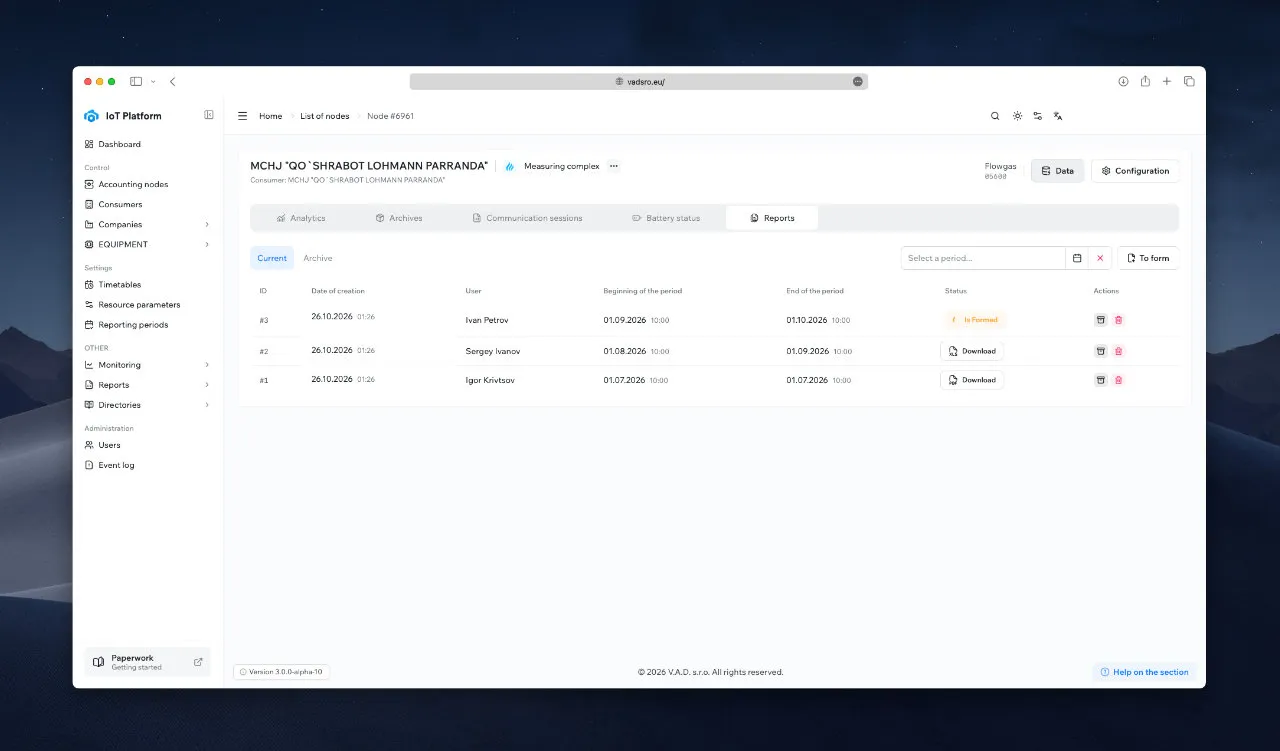This screenshot has height=751, width=1280.
Task: Open the Battery status tab
Action: [666, 217]
